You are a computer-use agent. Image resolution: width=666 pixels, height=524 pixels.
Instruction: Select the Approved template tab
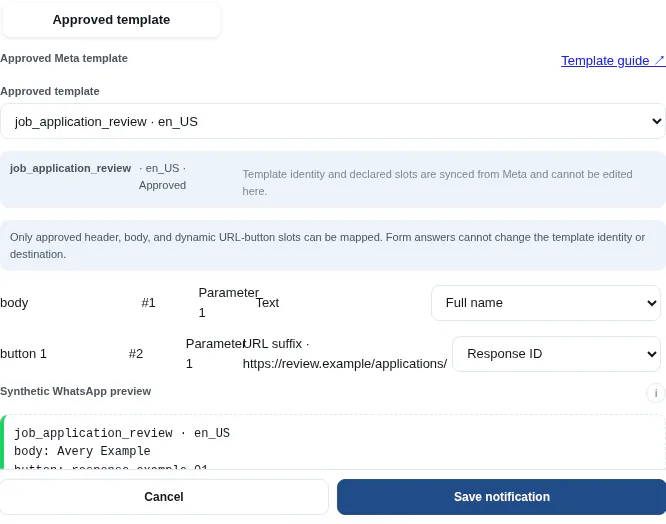[111, 20]
